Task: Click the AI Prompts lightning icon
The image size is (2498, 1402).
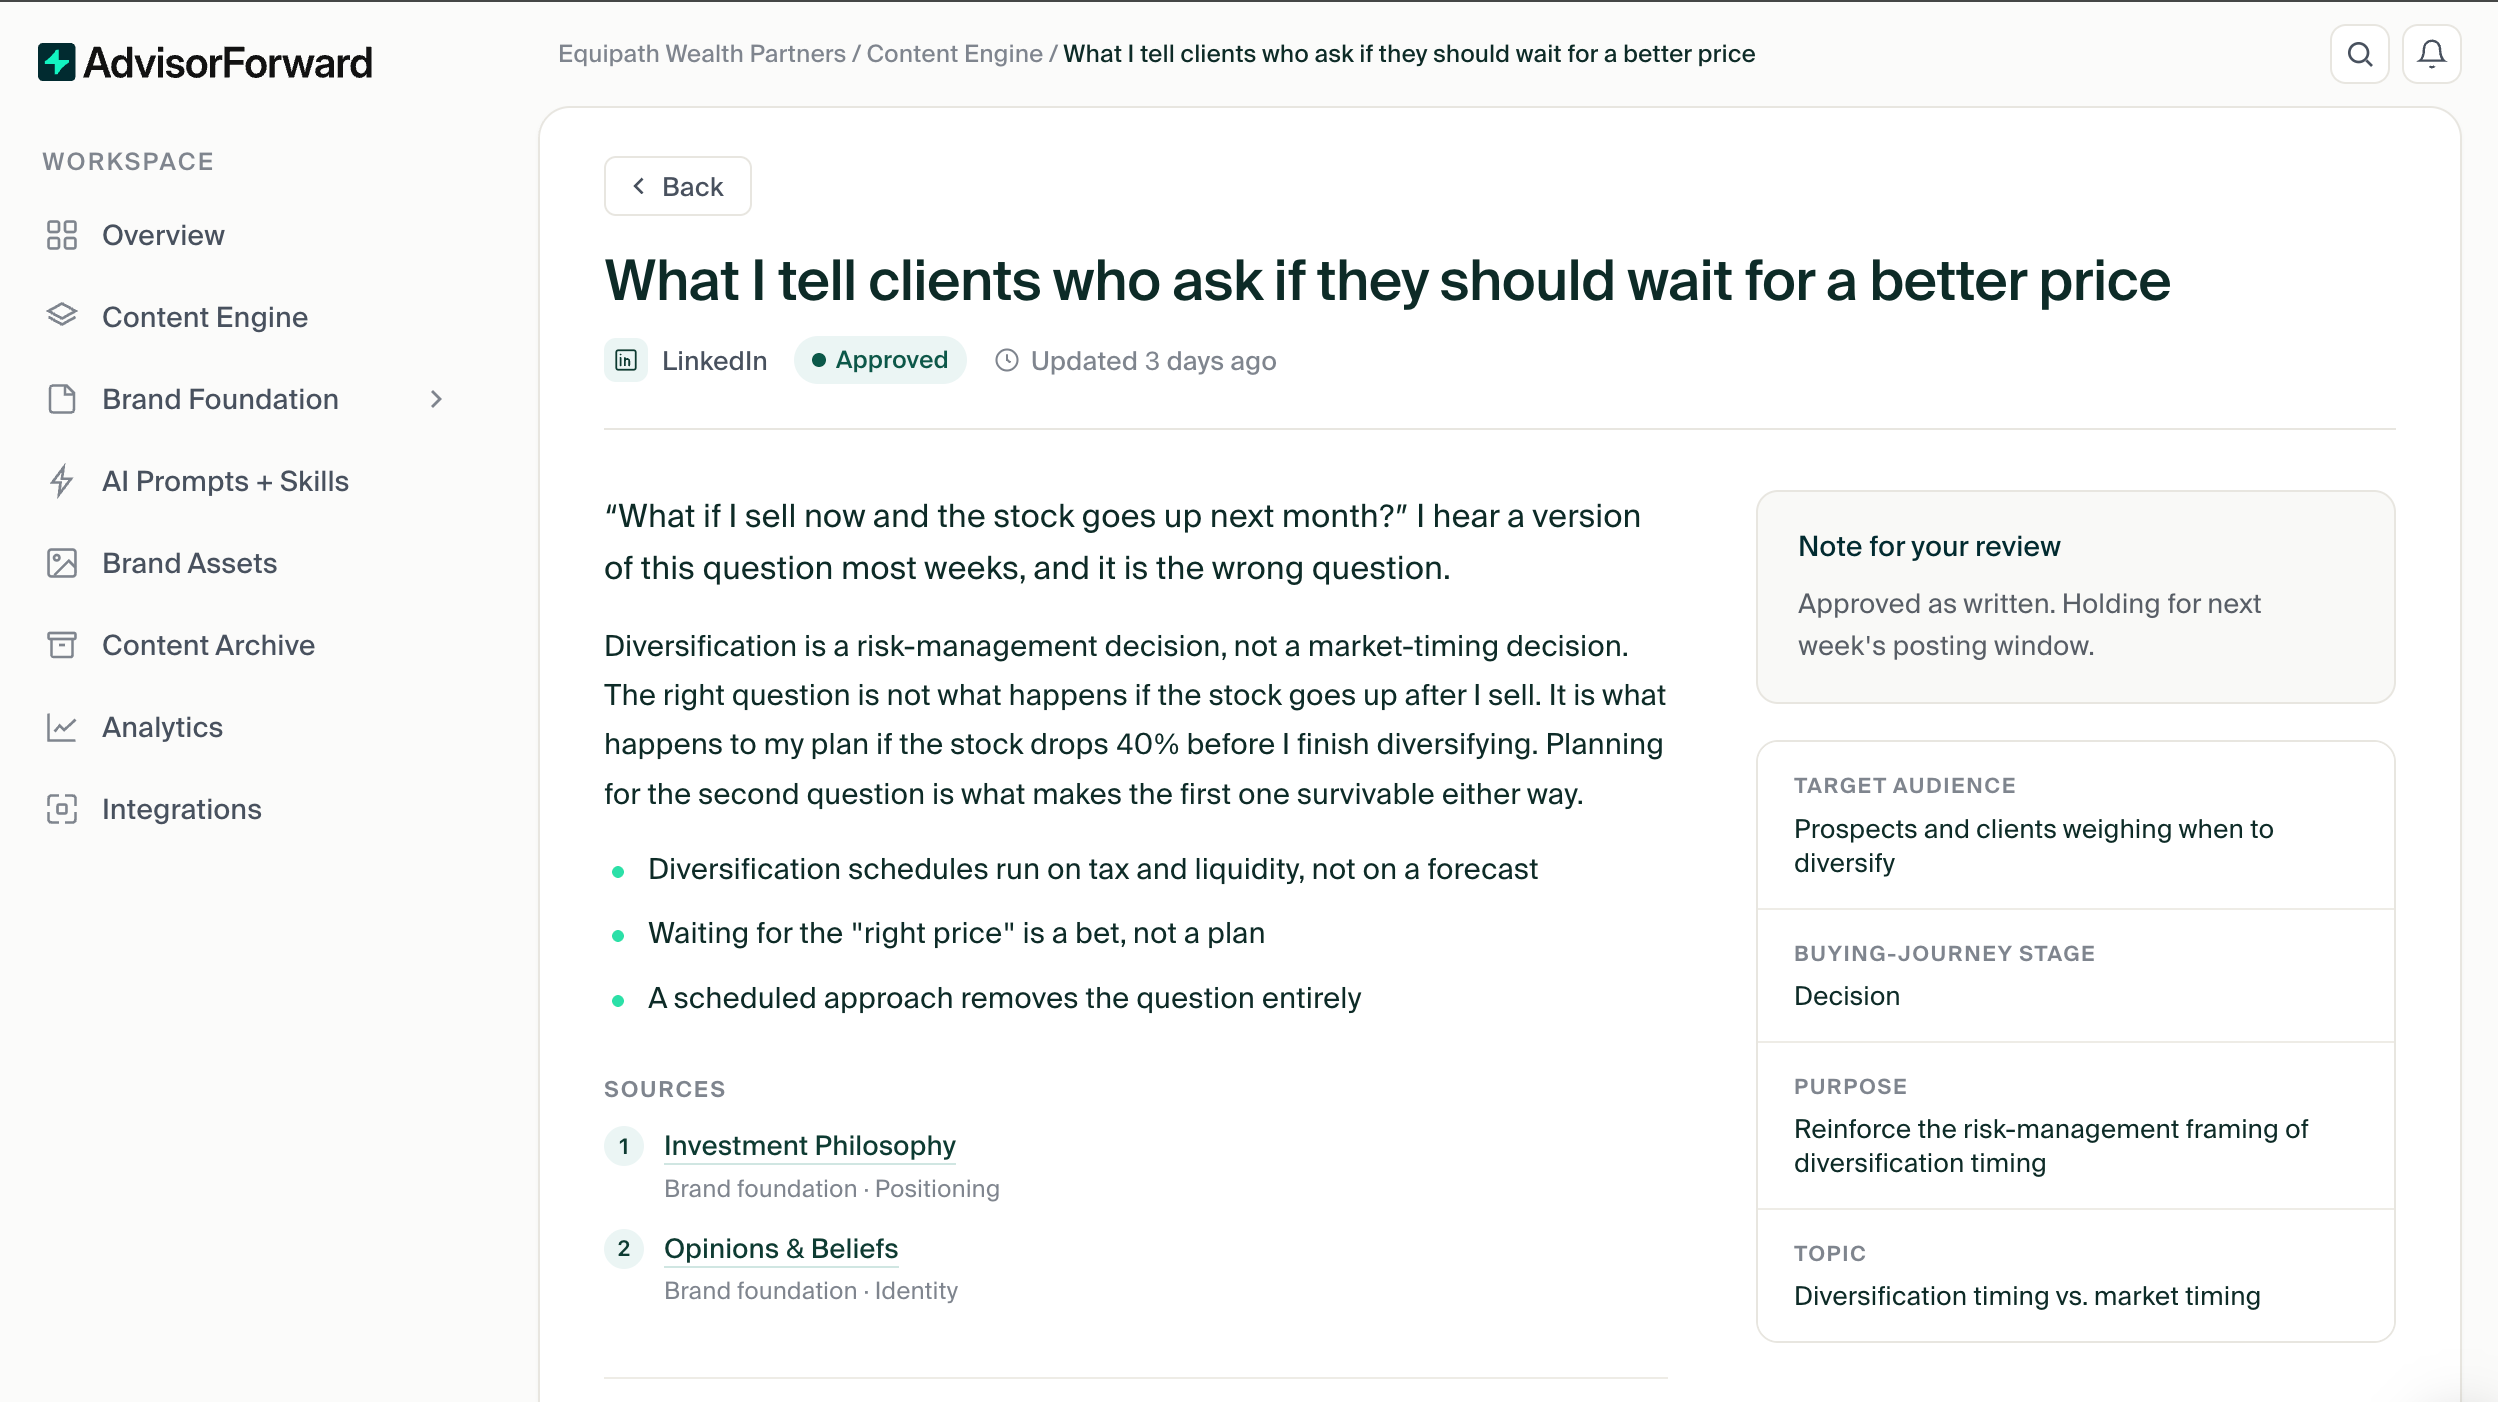Action: pyautogui.click(x=62, y=481)
